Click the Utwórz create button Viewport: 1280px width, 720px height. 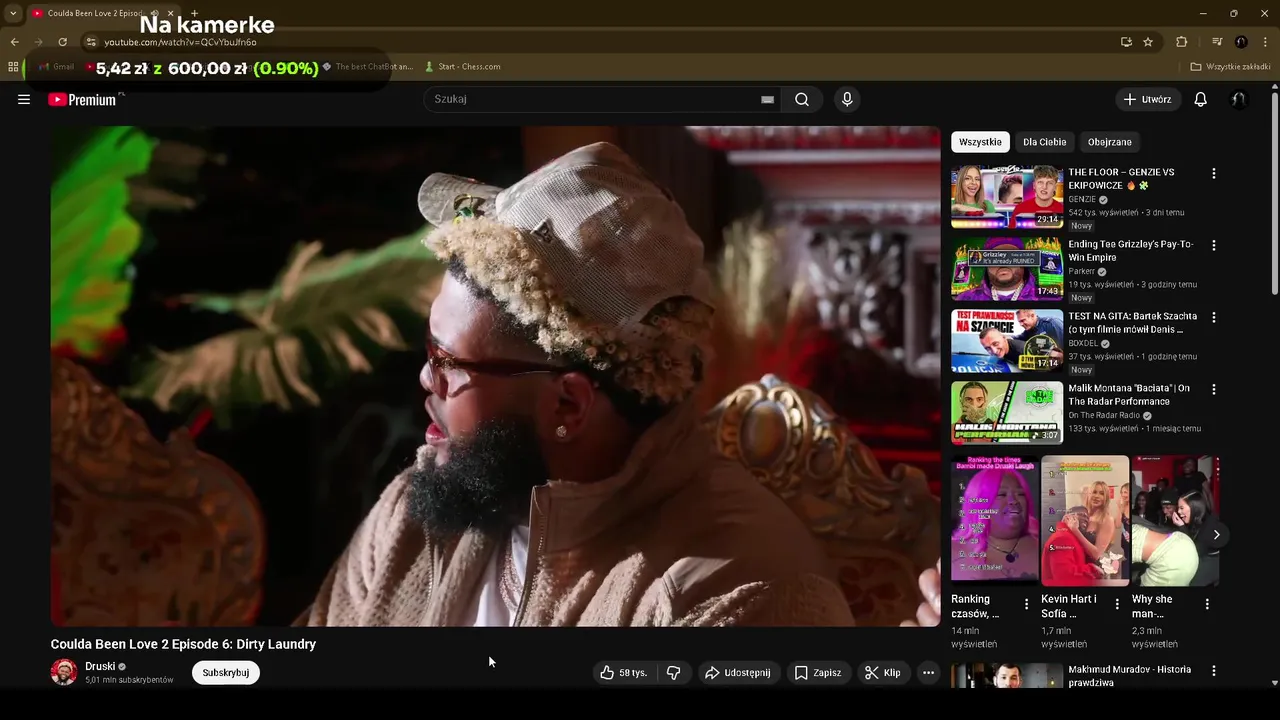[x=1147, y=99]
